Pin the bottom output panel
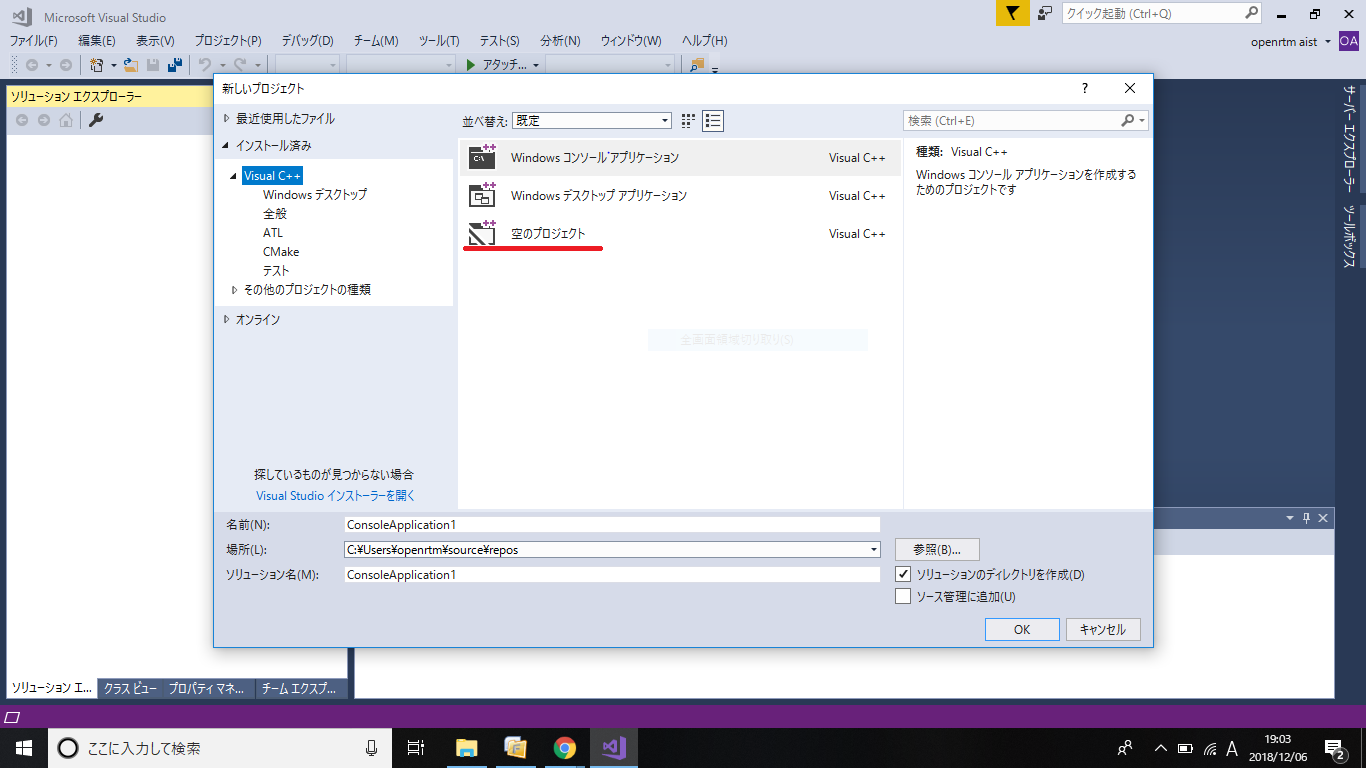Screen dimensions: 1366x768 pos(1306,518)
